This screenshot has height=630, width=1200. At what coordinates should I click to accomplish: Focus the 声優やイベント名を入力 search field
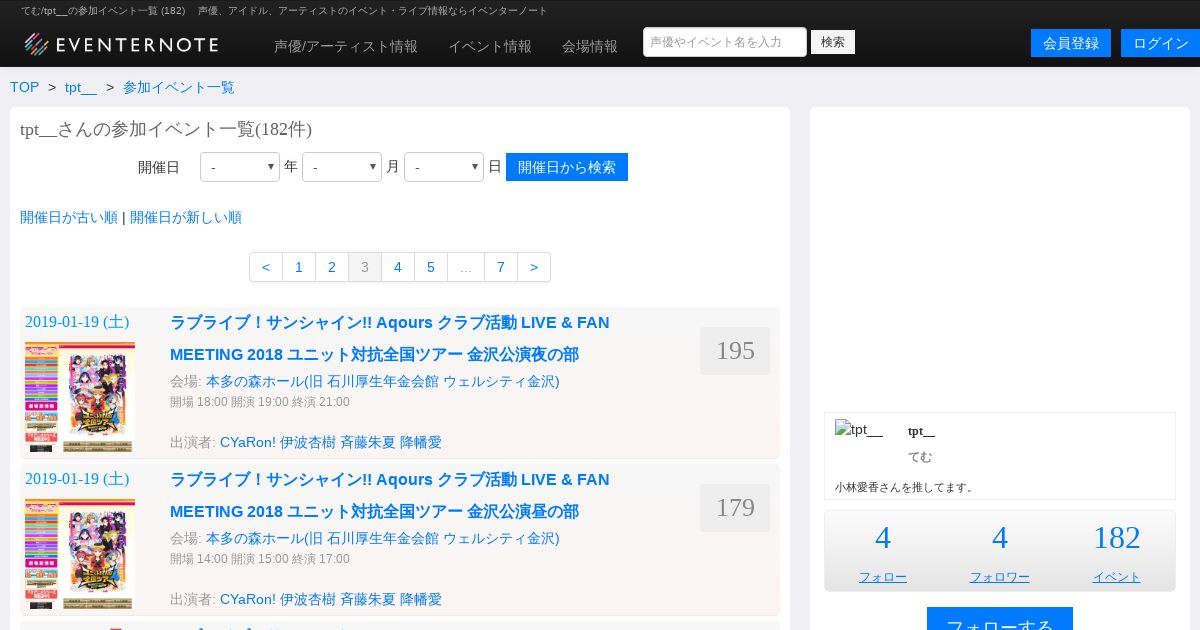click(x=725, y=42)
